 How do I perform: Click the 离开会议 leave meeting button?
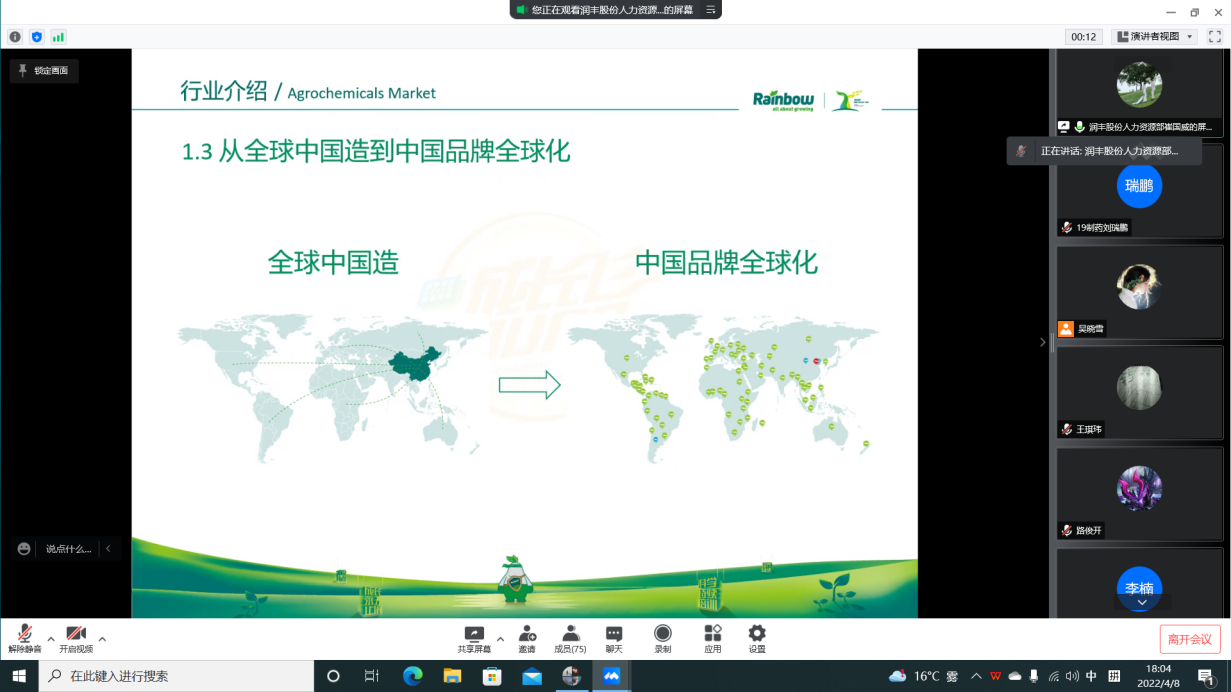click(1190, 639)
